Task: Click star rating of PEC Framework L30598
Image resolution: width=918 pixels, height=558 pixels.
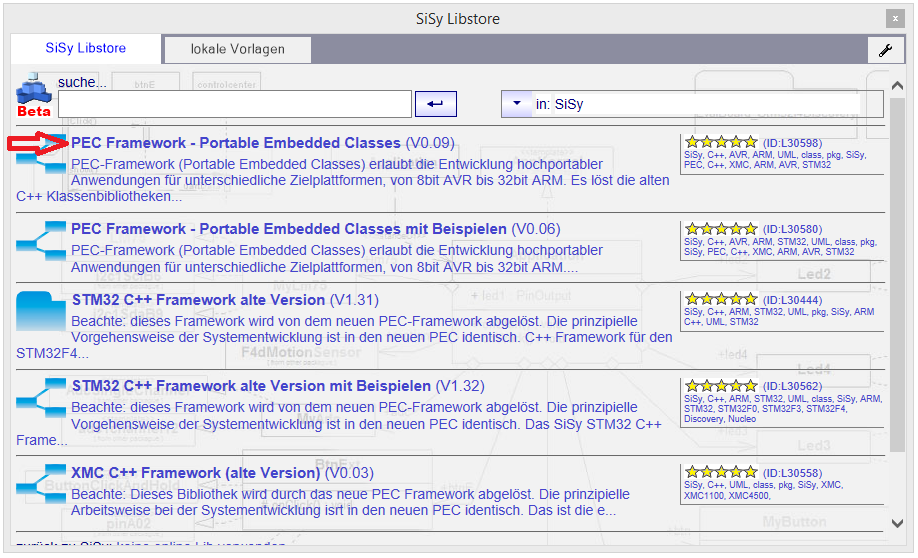Action: pos(721,143)
